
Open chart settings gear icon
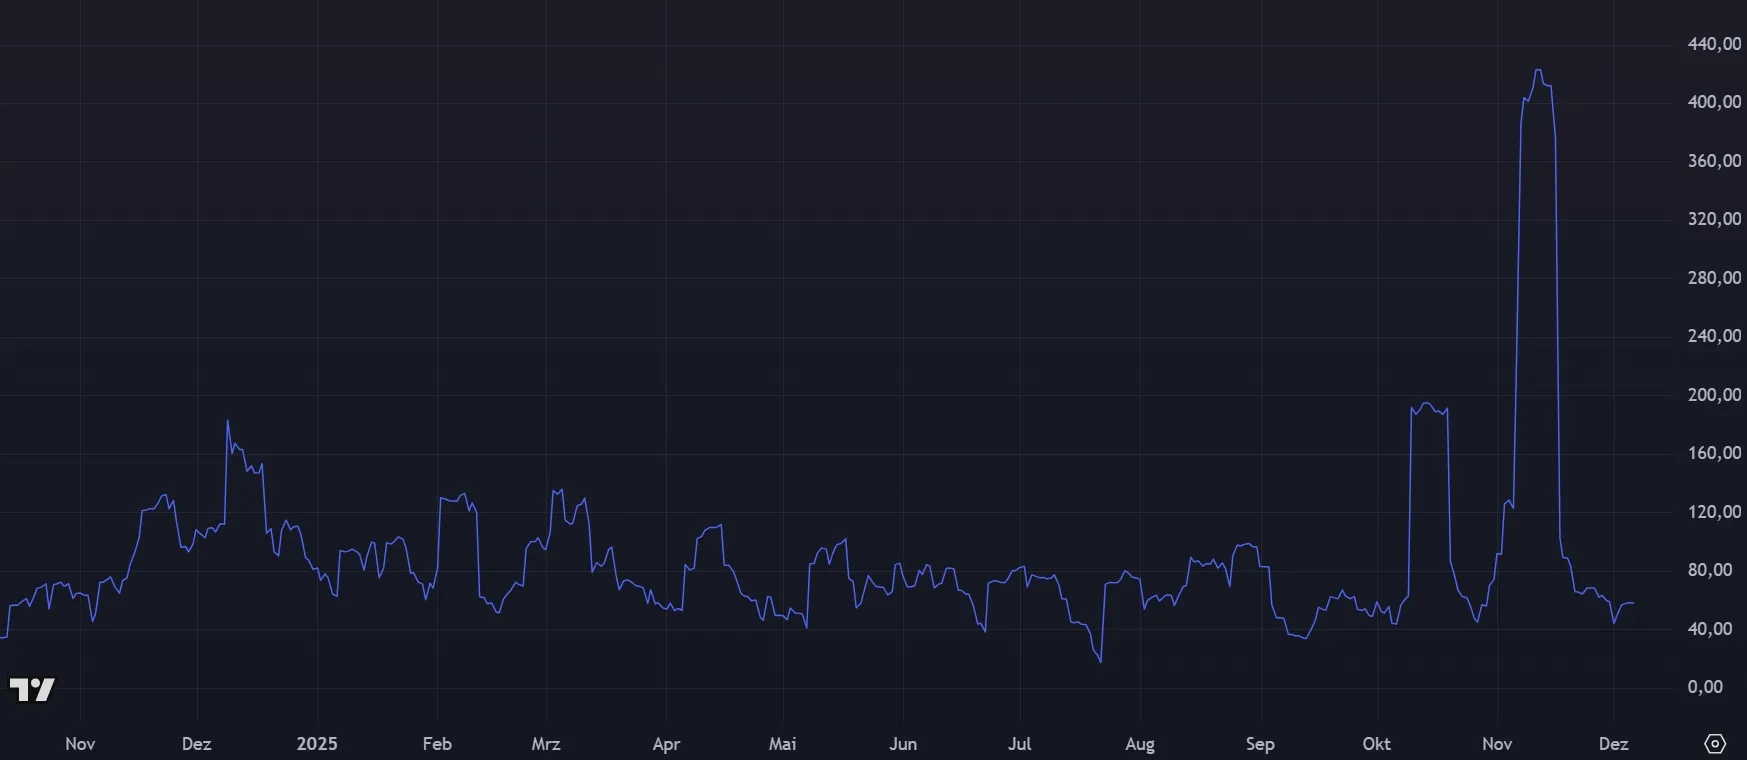tap(1715, 744)
